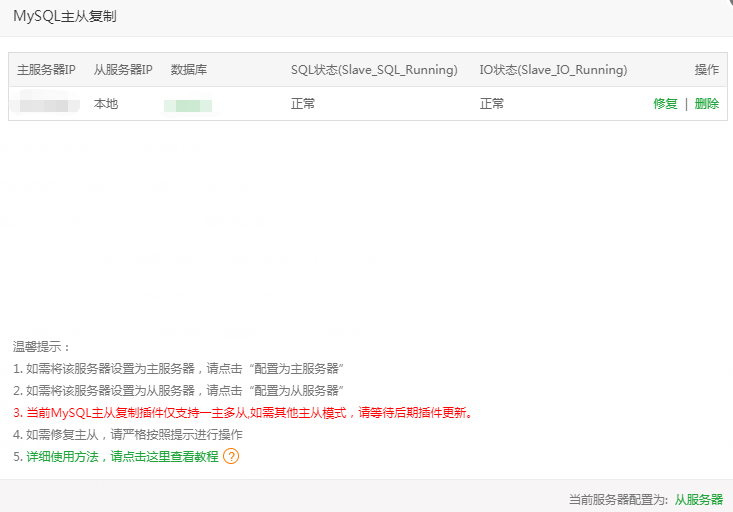Click the 操作 column header
The image size is (733, 512).
[706, 70]
